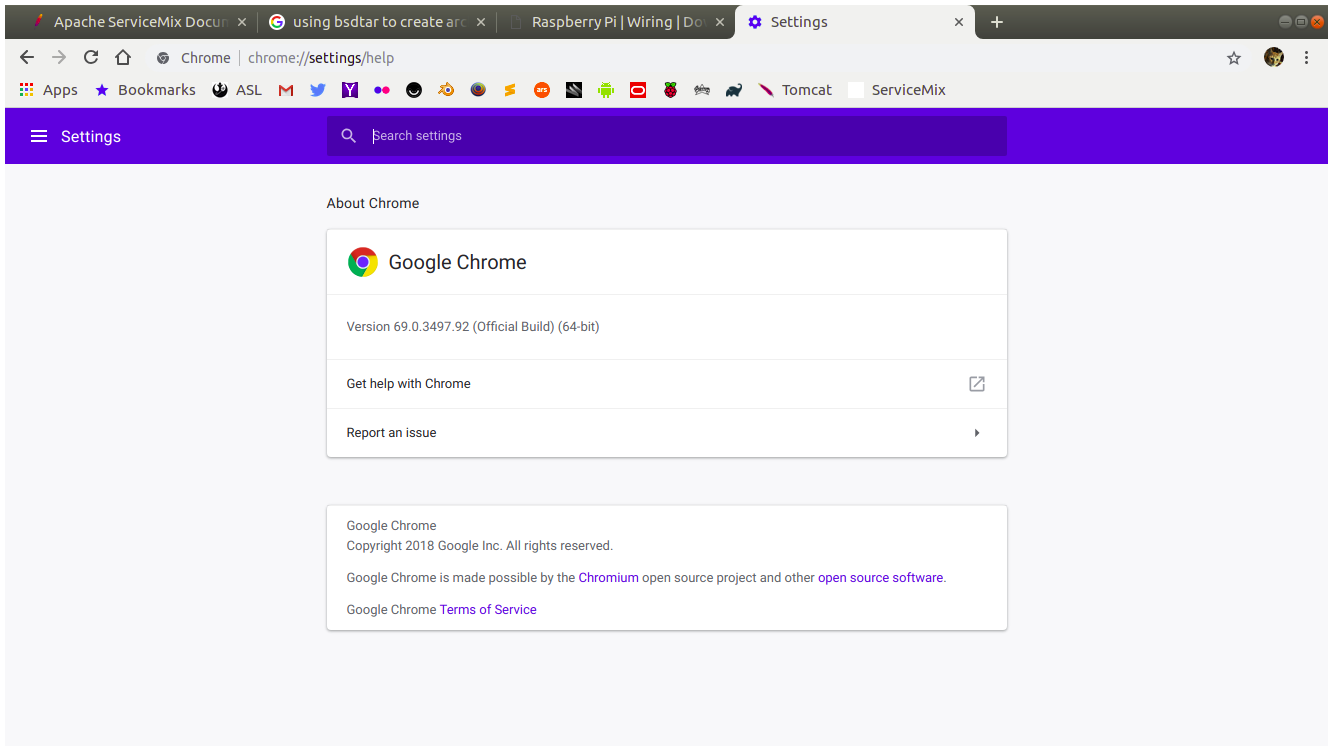Select the Settings tab
The width and height of the screenshot is (1337, 755).
(x=853, y=22)
